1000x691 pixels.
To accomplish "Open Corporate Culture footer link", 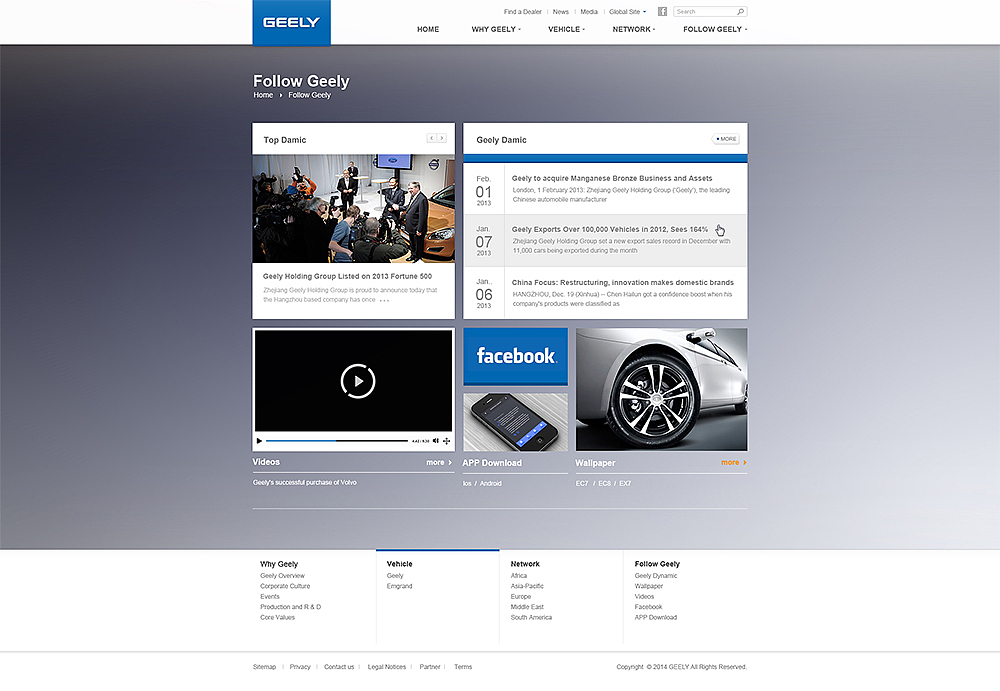I will tap(285, 586).
